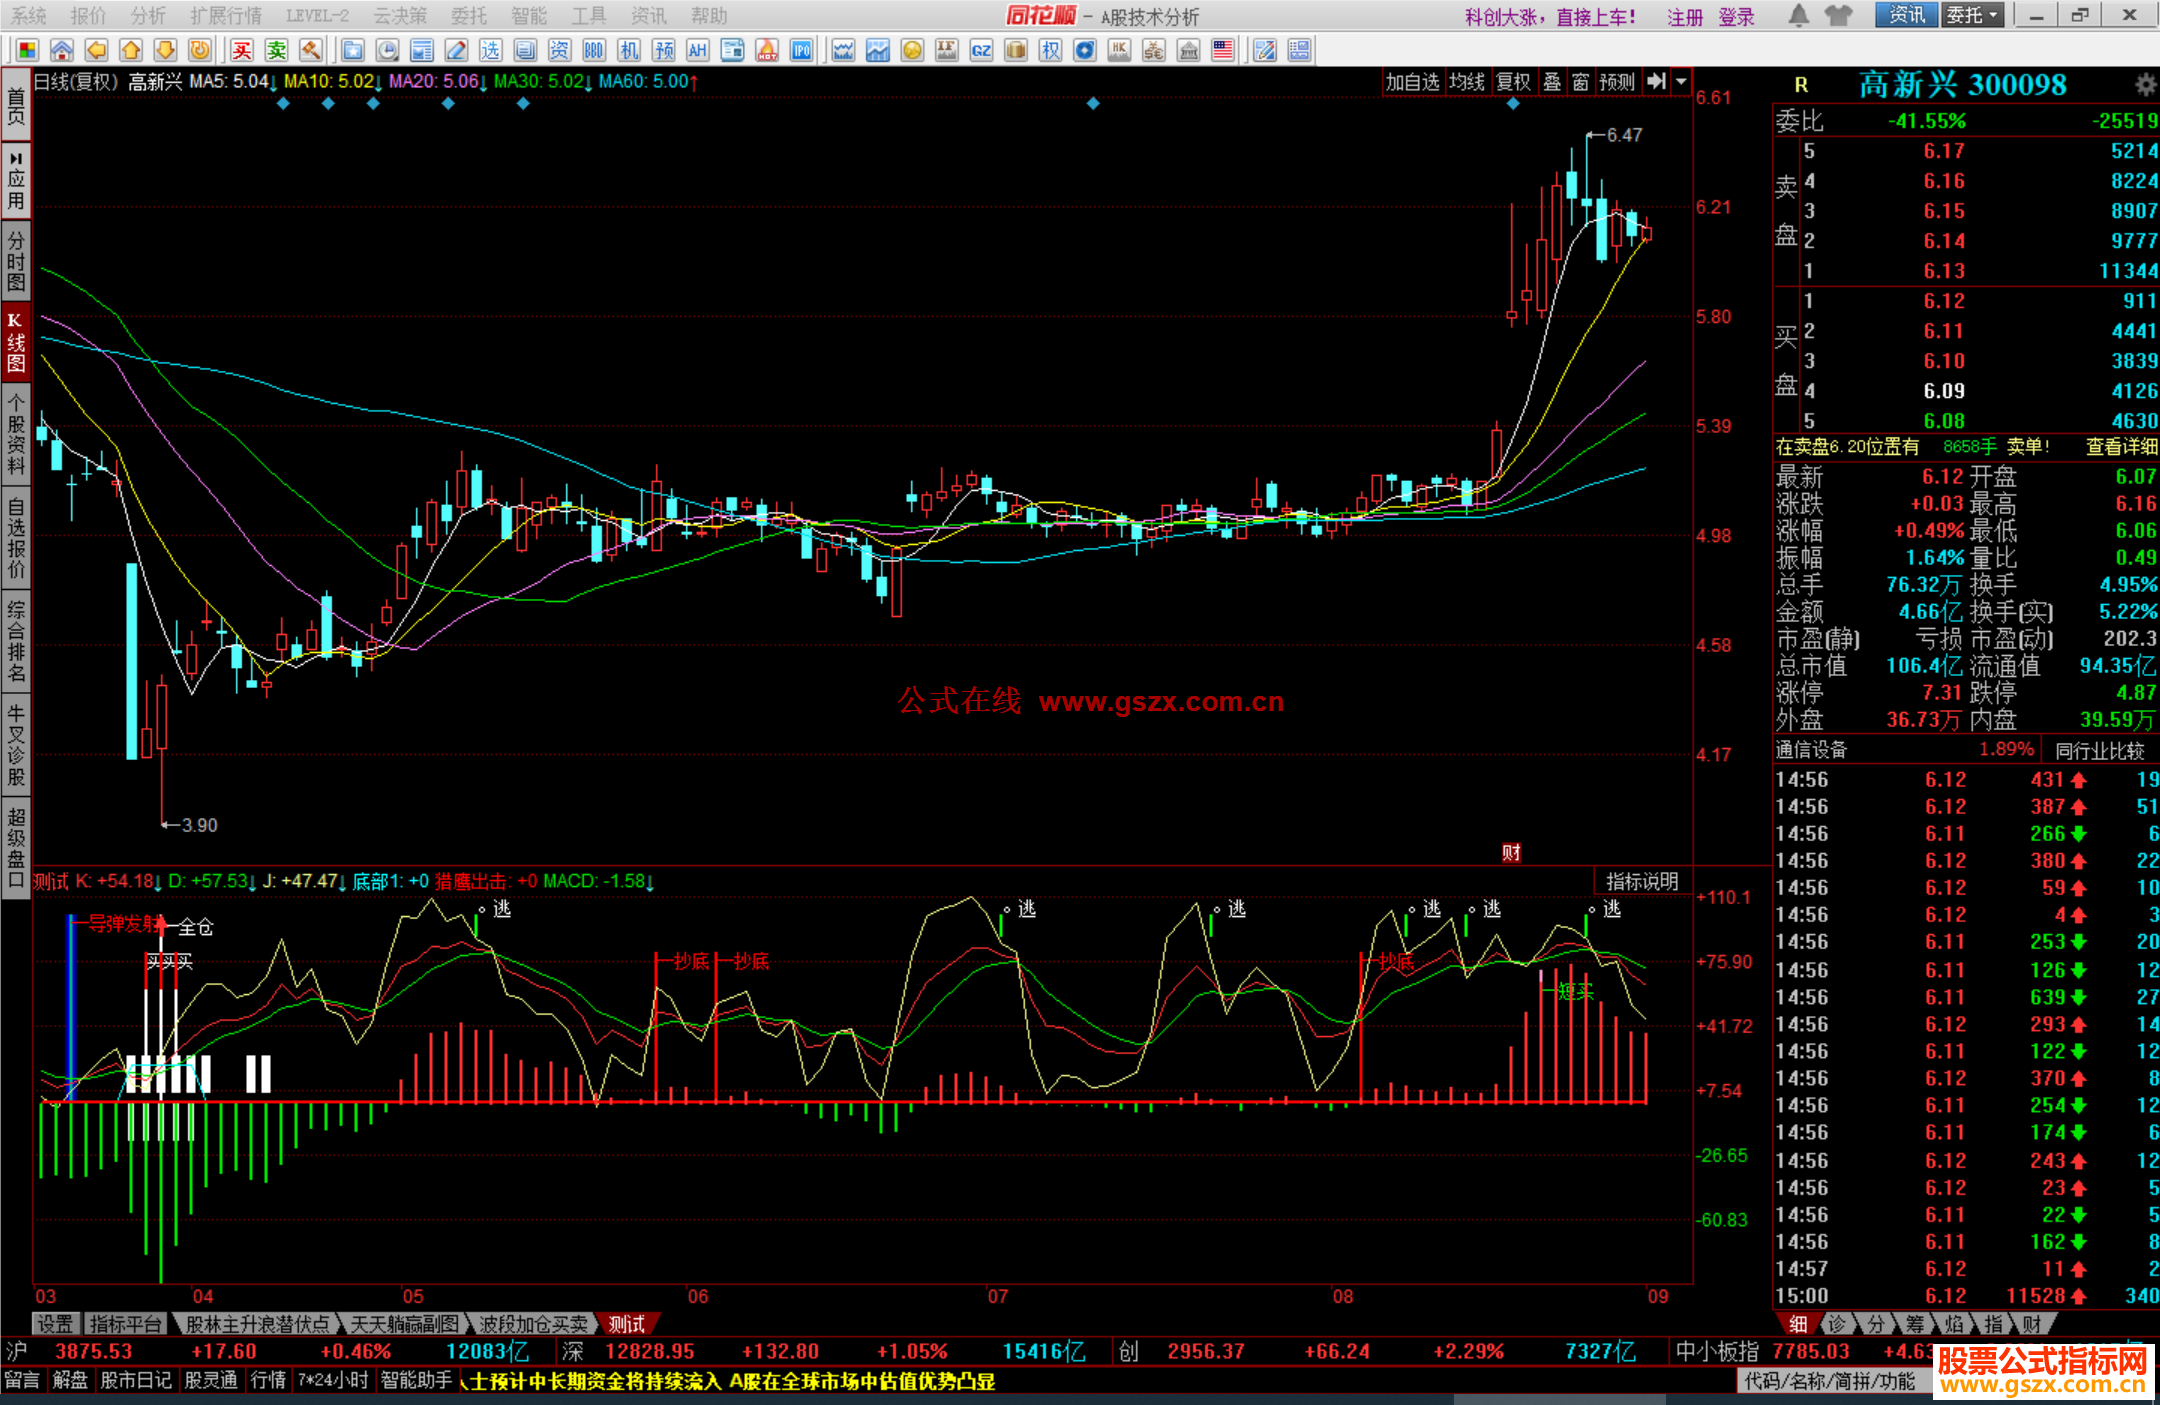Toggle 均线 moving average display

click(x=1467, y=82)
